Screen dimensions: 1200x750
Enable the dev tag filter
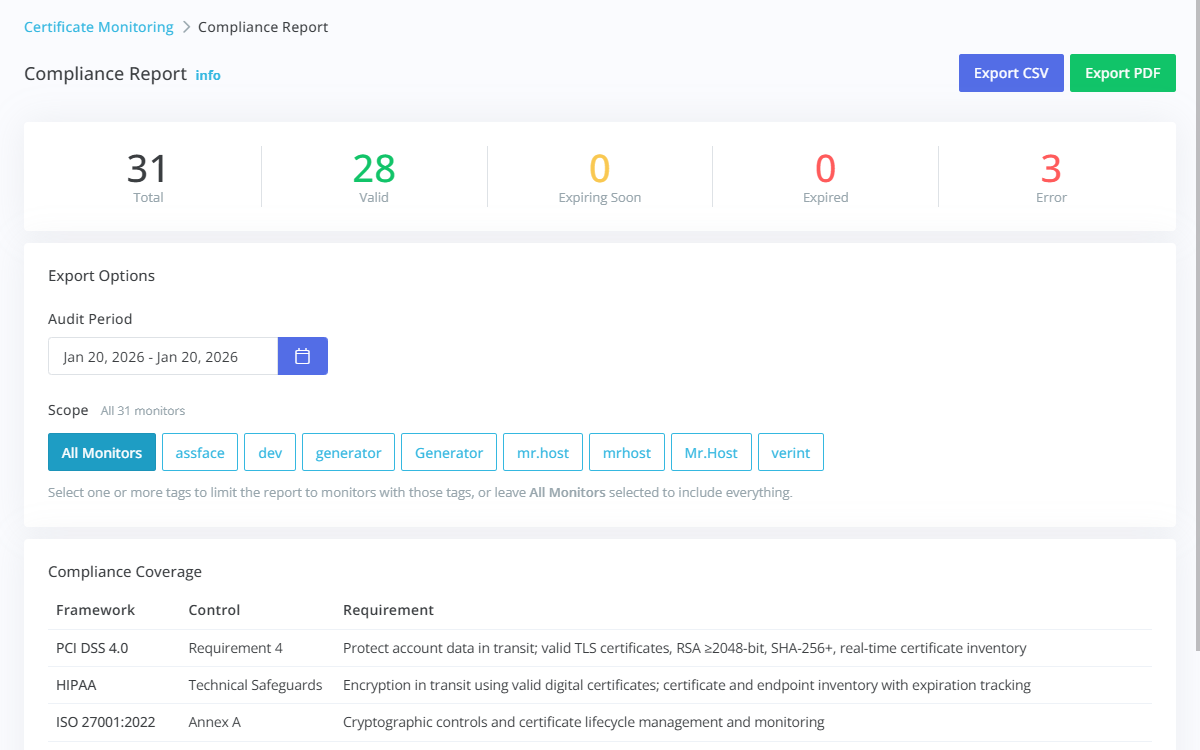(269, 452)
